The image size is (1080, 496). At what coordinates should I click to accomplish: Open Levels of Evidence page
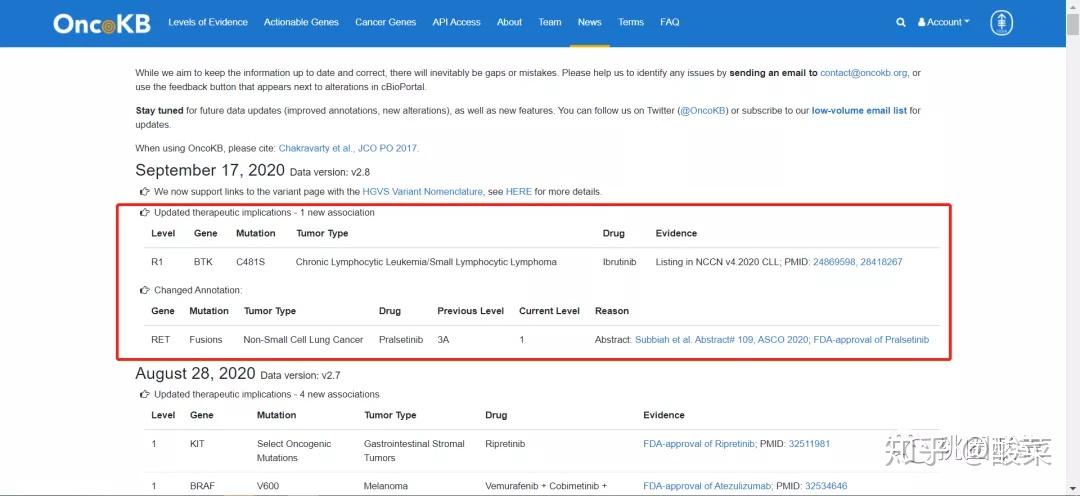pos(208,22)
